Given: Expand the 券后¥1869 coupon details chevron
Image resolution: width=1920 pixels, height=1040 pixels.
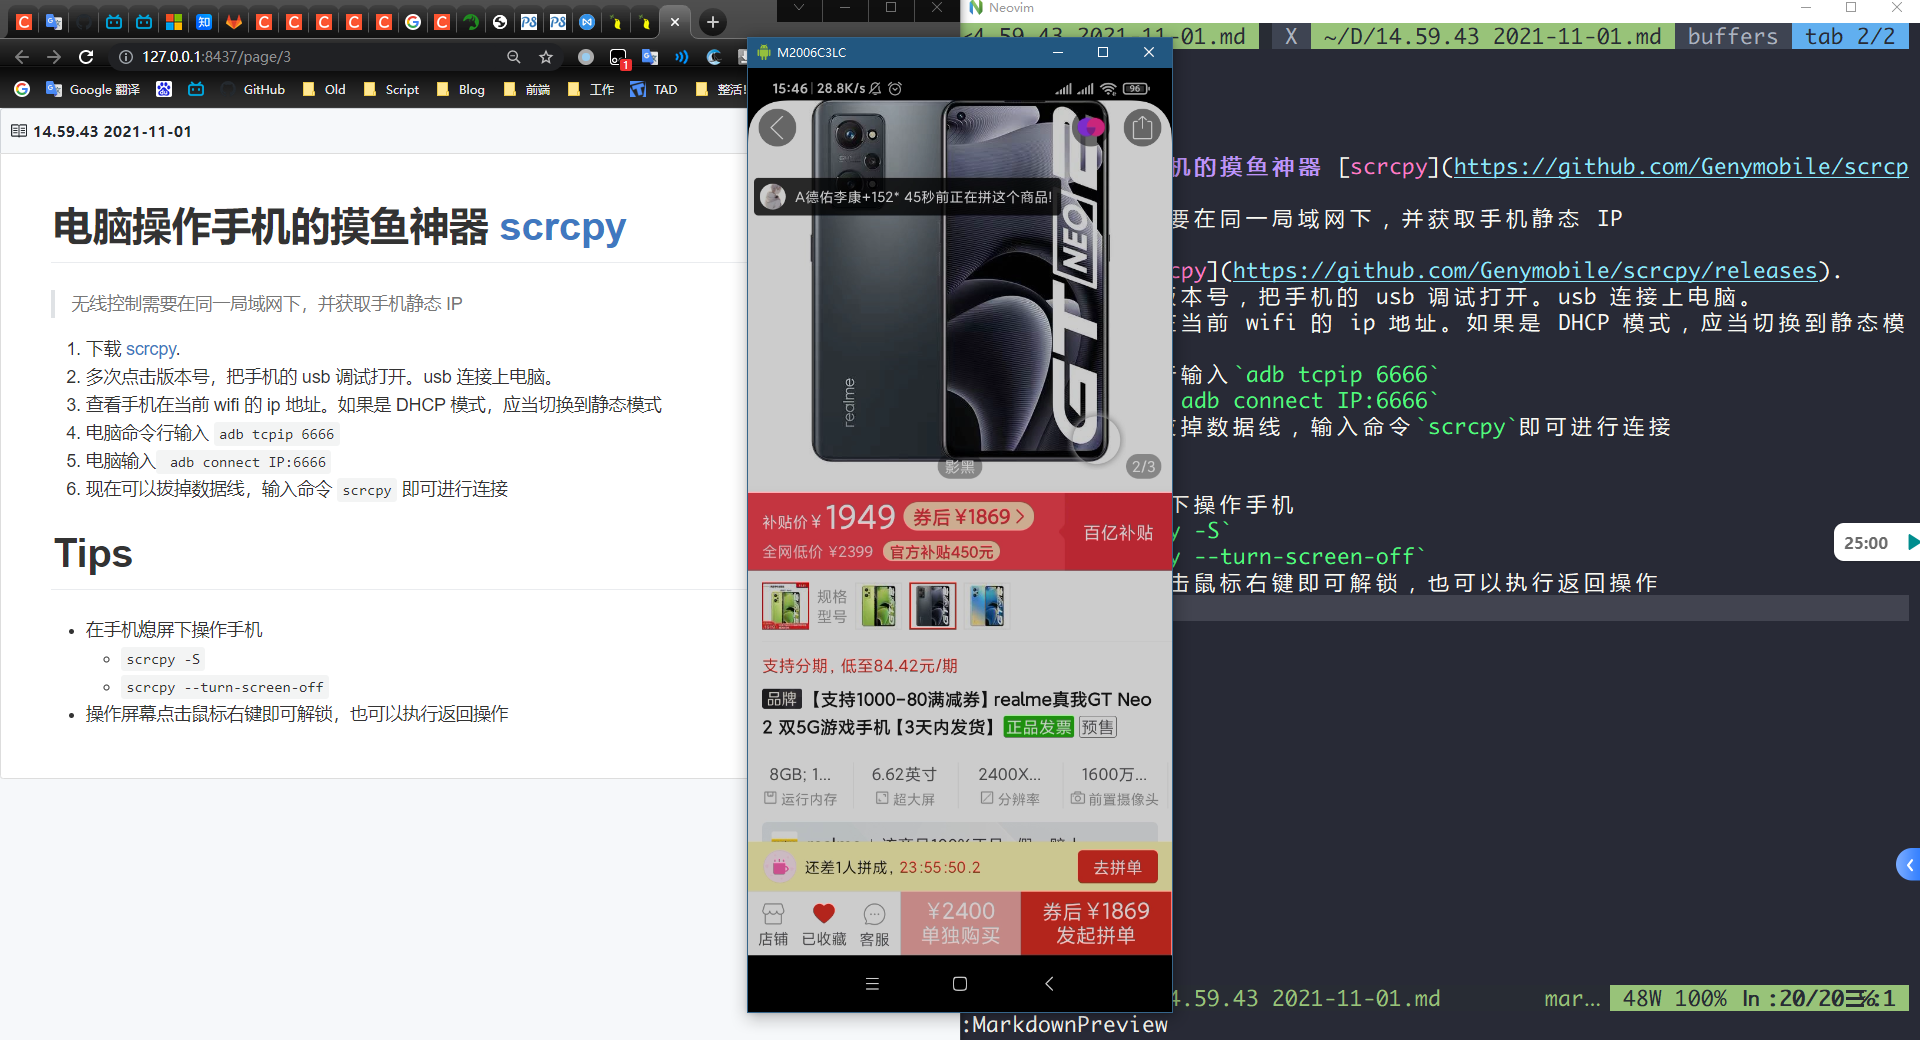Looking at the screenshot, I should 1022,516.
